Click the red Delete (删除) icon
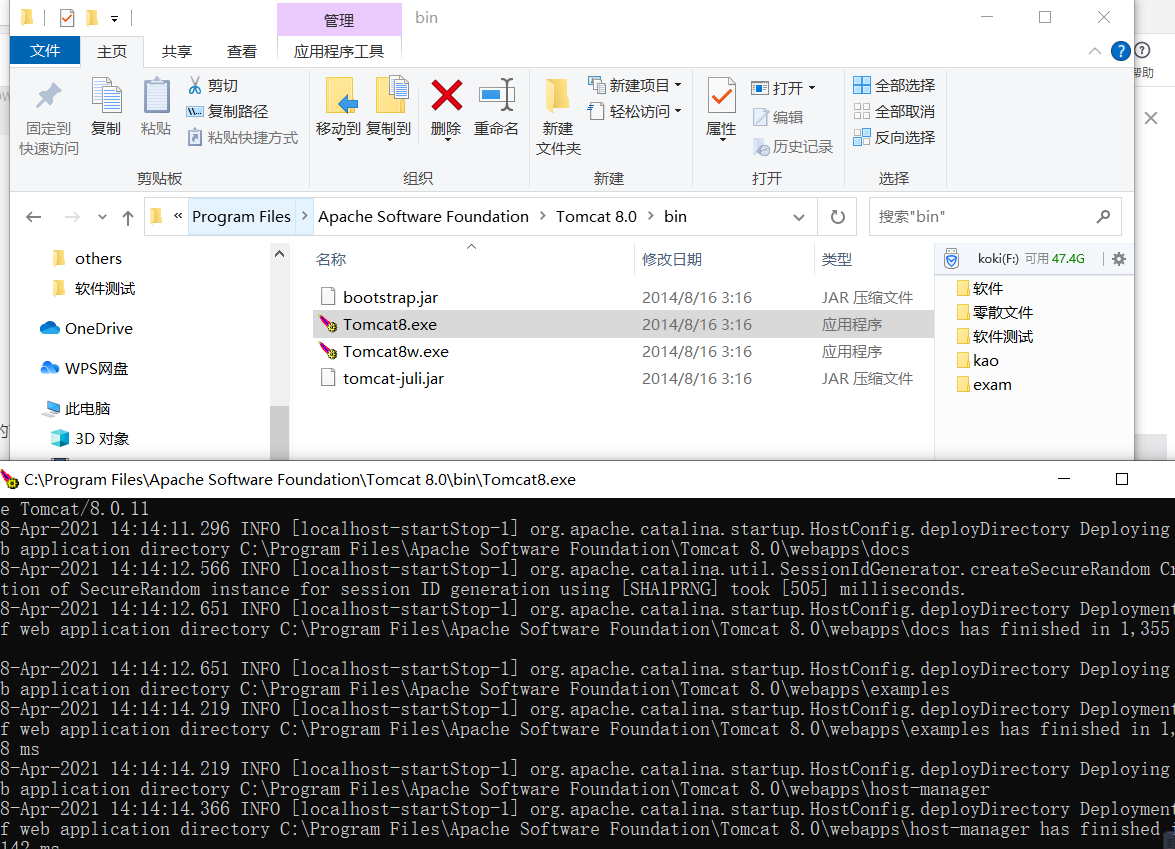The width and height of the screenshot is (1175, 849). 446,96
